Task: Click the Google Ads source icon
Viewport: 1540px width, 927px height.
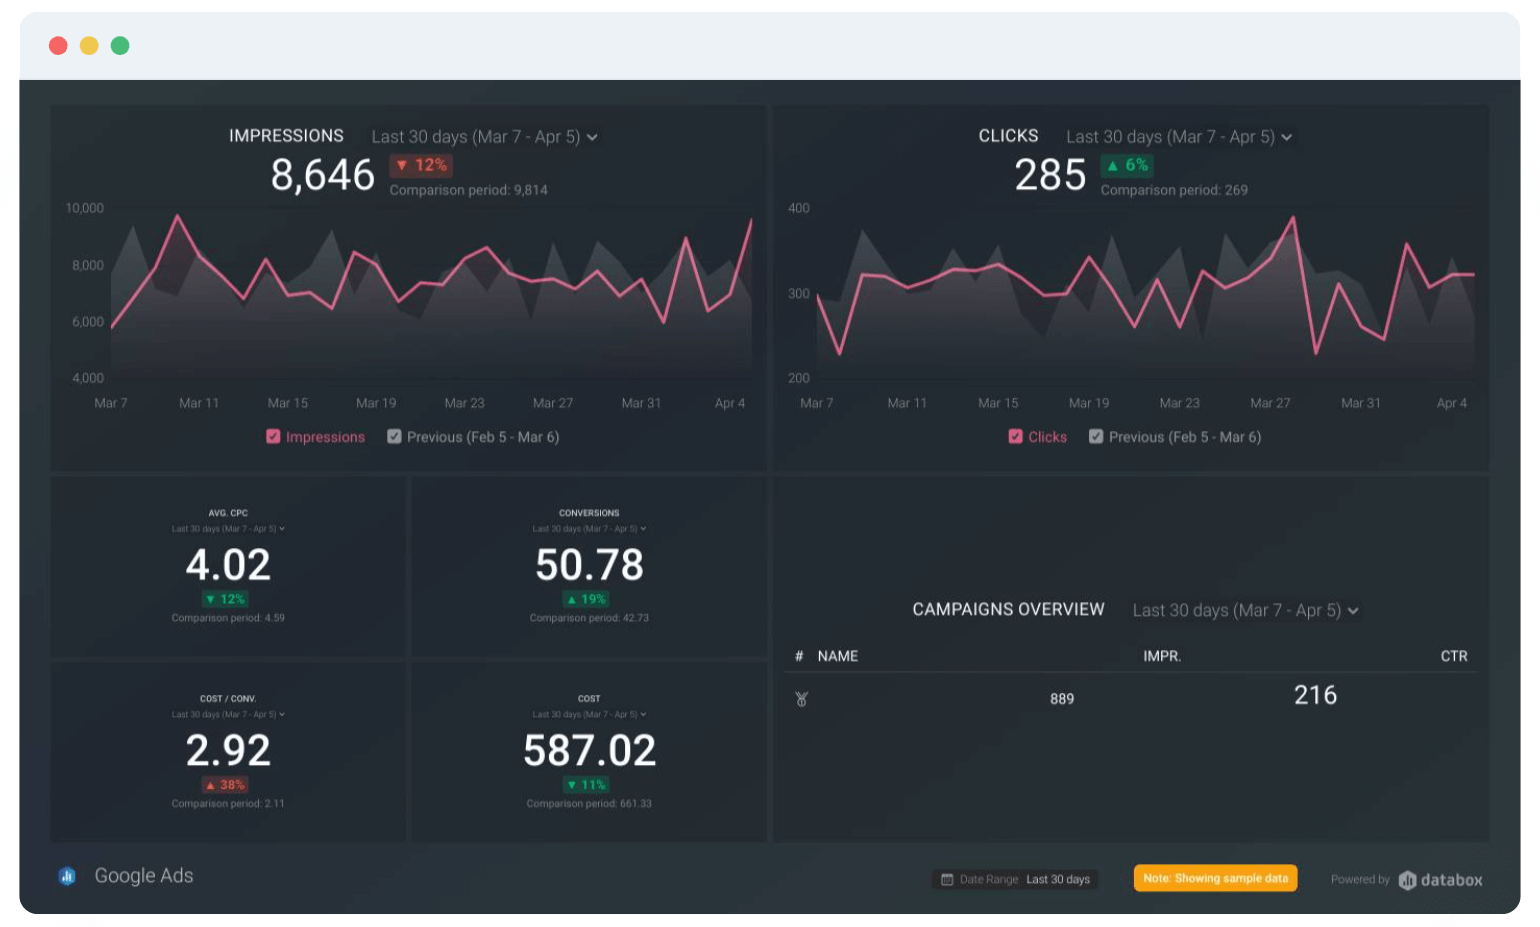Action: pyautogui.click(x=66, y=876)
